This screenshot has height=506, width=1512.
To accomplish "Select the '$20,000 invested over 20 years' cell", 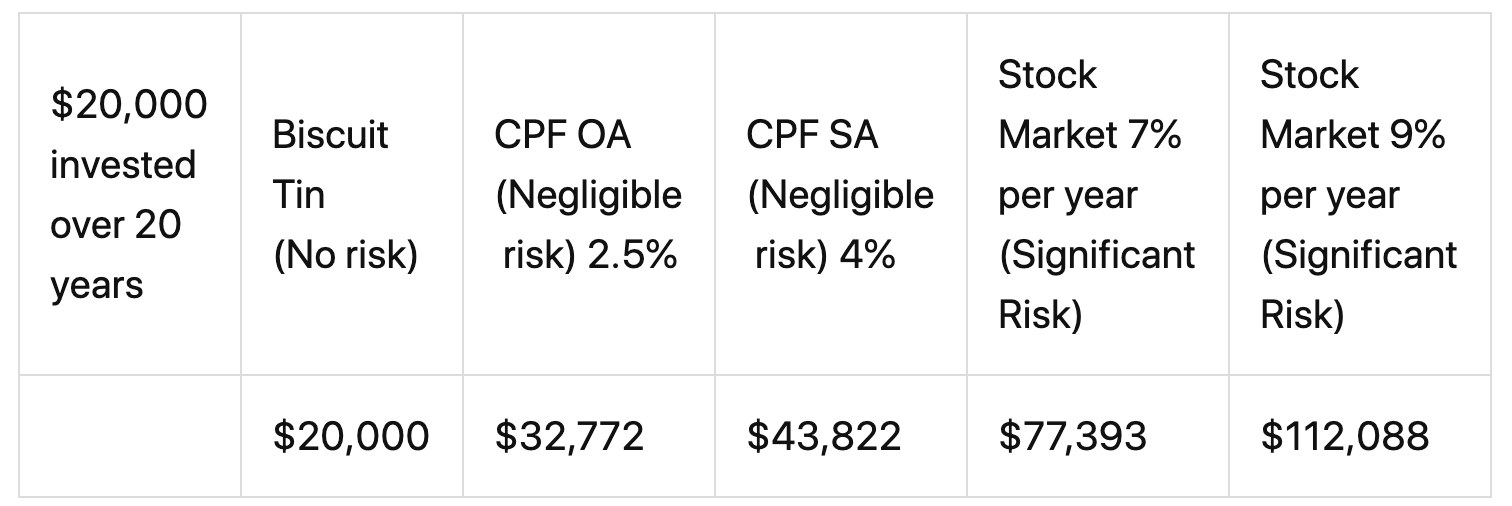I will pos(130,195).
